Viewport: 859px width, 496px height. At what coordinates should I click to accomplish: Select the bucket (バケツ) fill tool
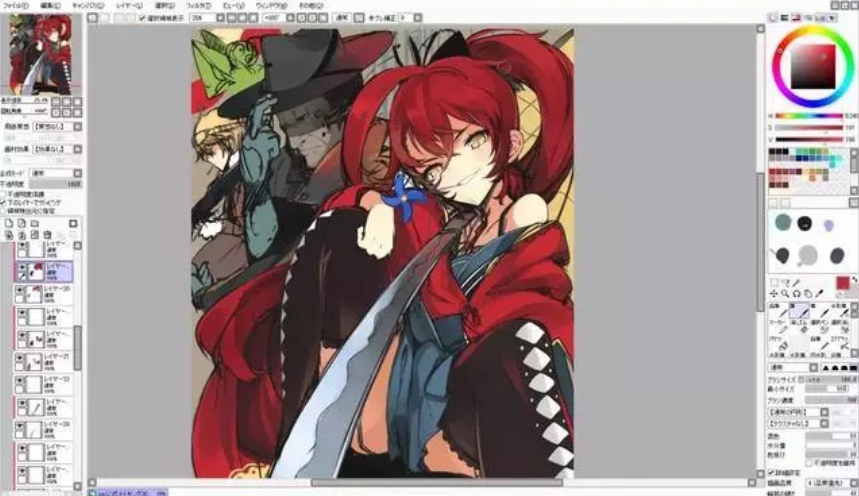pos(779,343)
